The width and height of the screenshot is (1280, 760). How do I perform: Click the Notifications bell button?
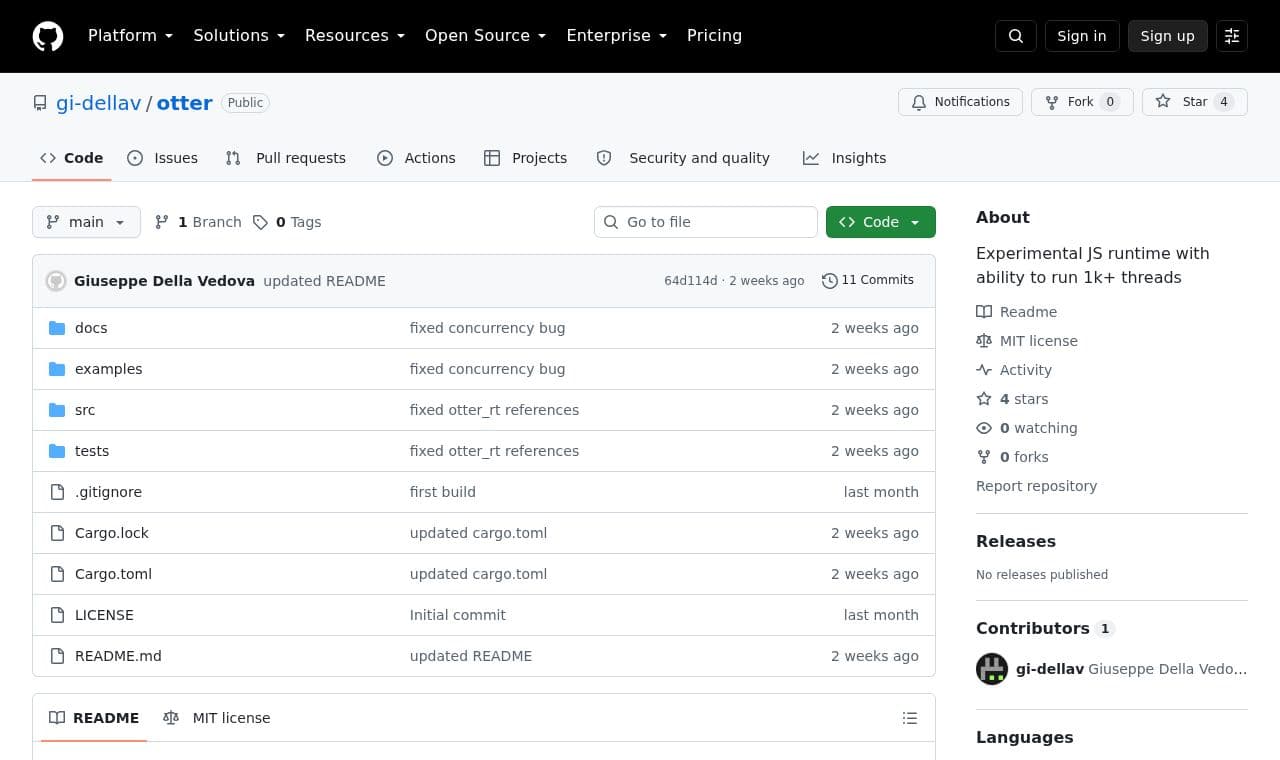(x=960, y=102)
